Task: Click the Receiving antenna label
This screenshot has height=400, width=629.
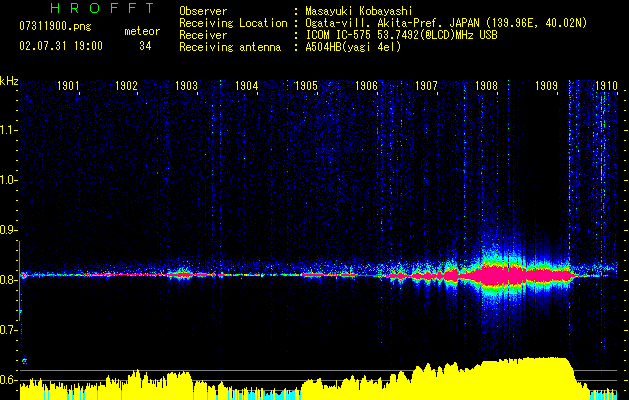Action: click(x=230, y=47)
